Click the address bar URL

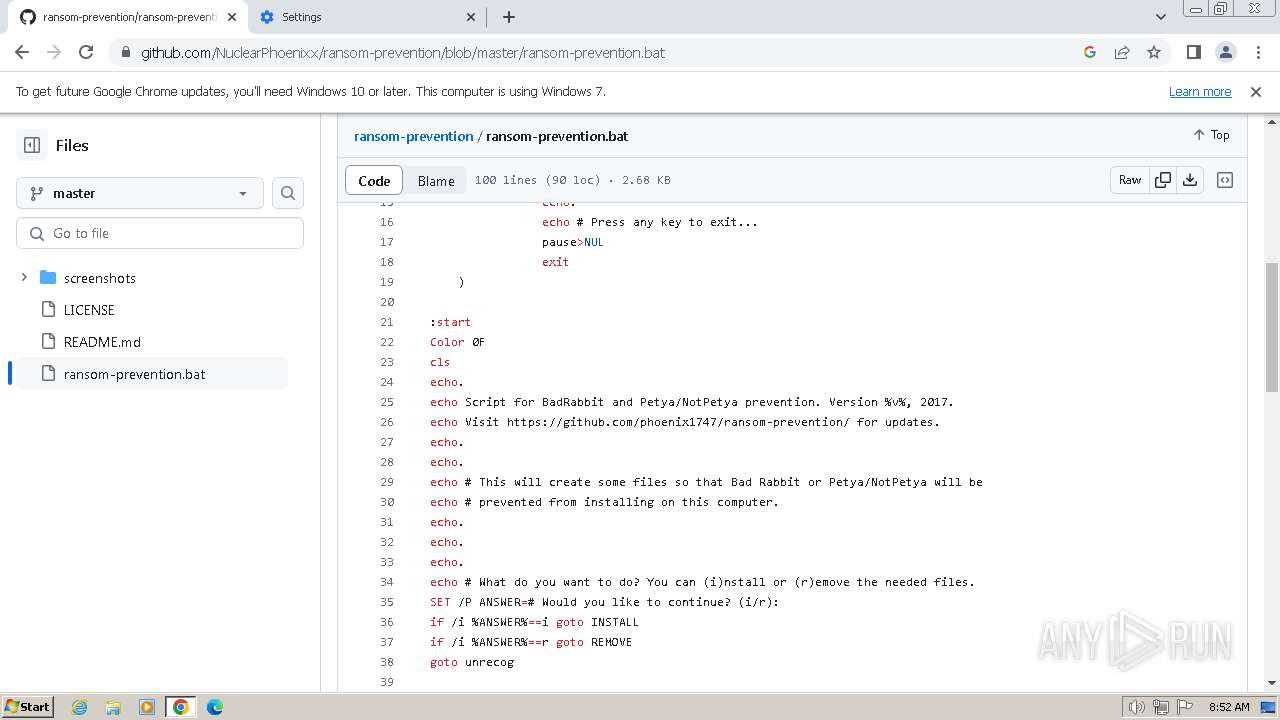click(x=403, y=53)
